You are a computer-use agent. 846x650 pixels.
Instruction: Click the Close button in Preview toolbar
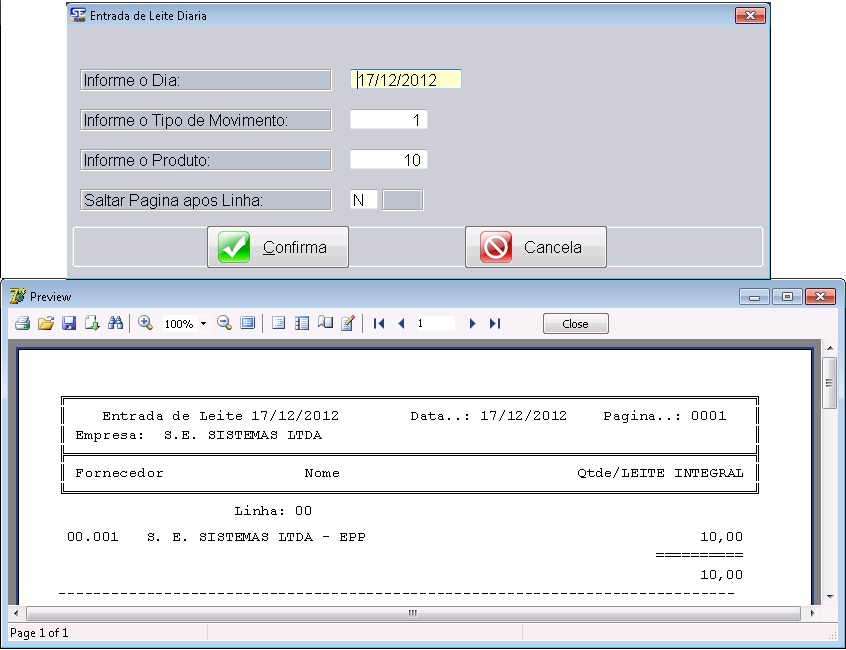(575, 324)
